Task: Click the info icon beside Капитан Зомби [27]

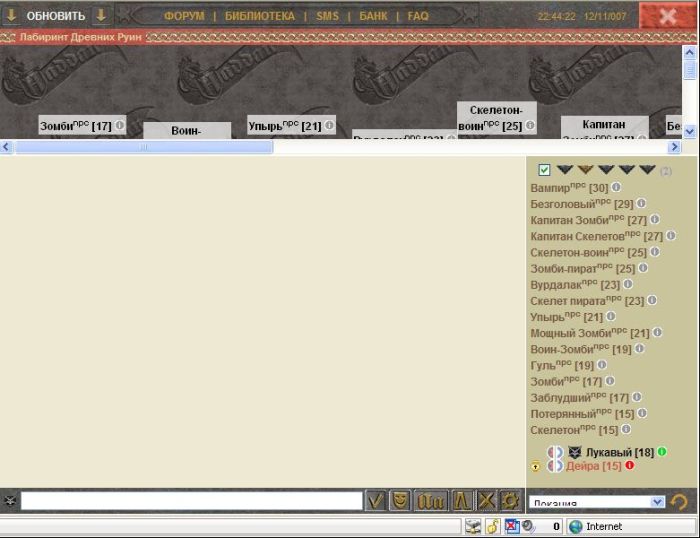Action: [654, 219]
